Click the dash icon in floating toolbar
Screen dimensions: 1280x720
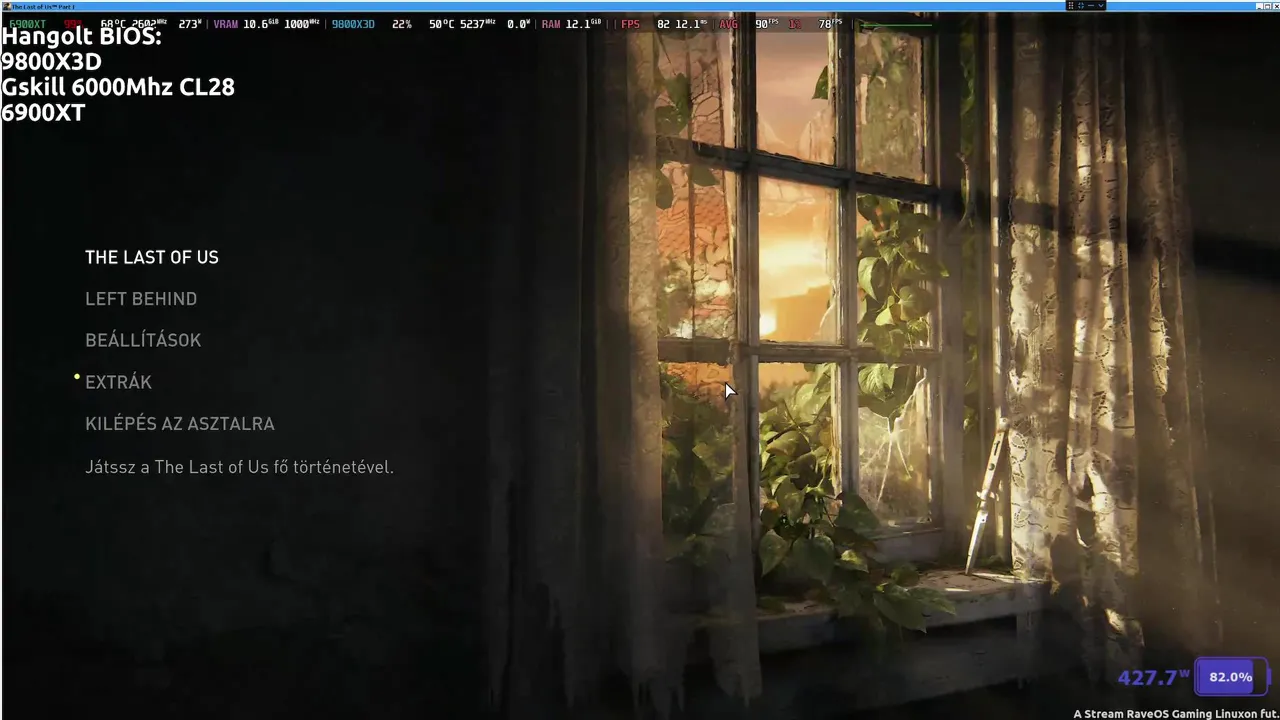(x=1091, y=5)
